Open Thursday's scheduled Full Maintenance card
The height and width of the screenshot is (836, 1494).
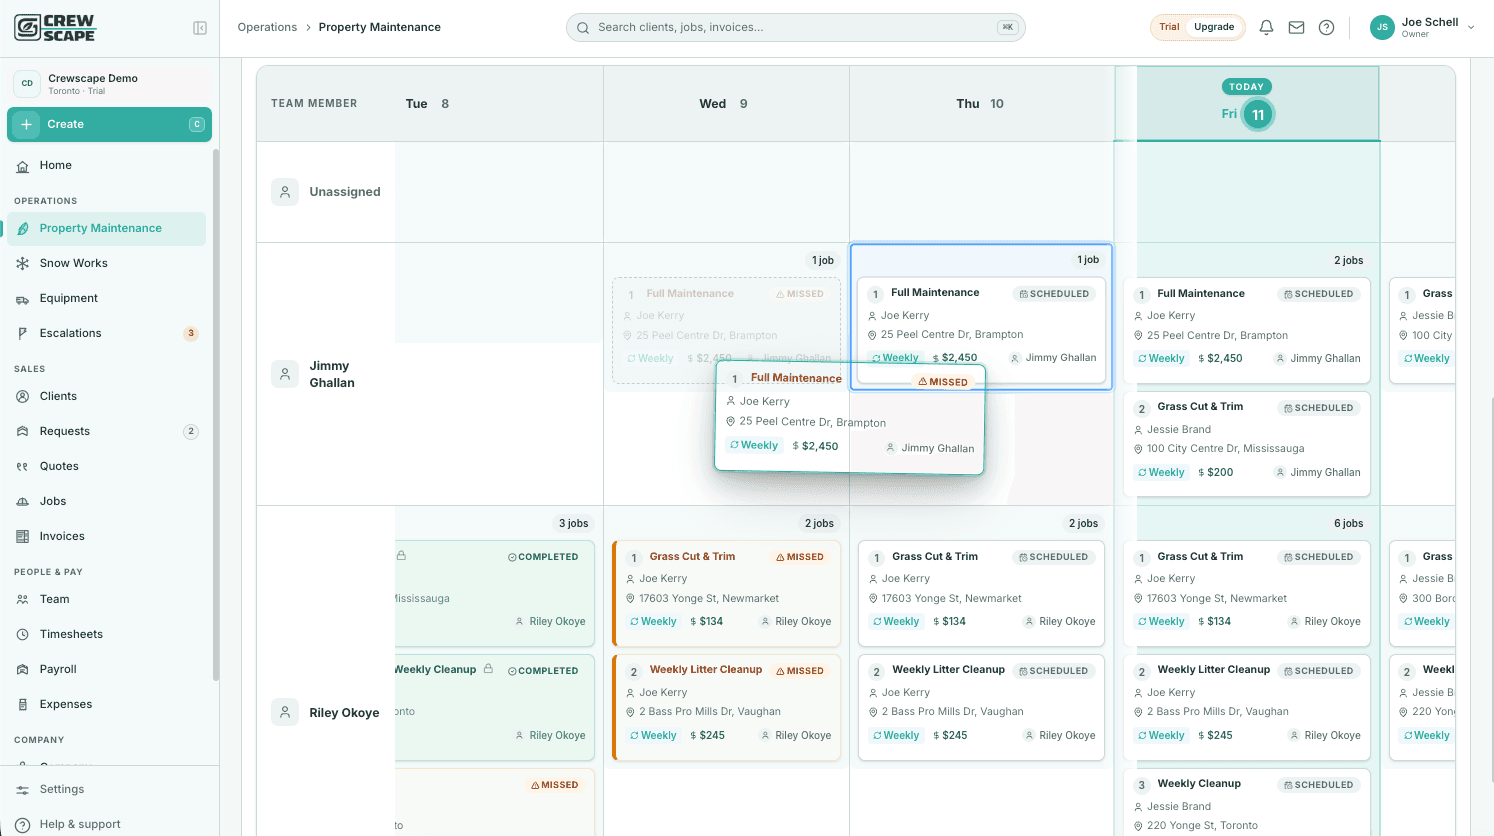981,330
